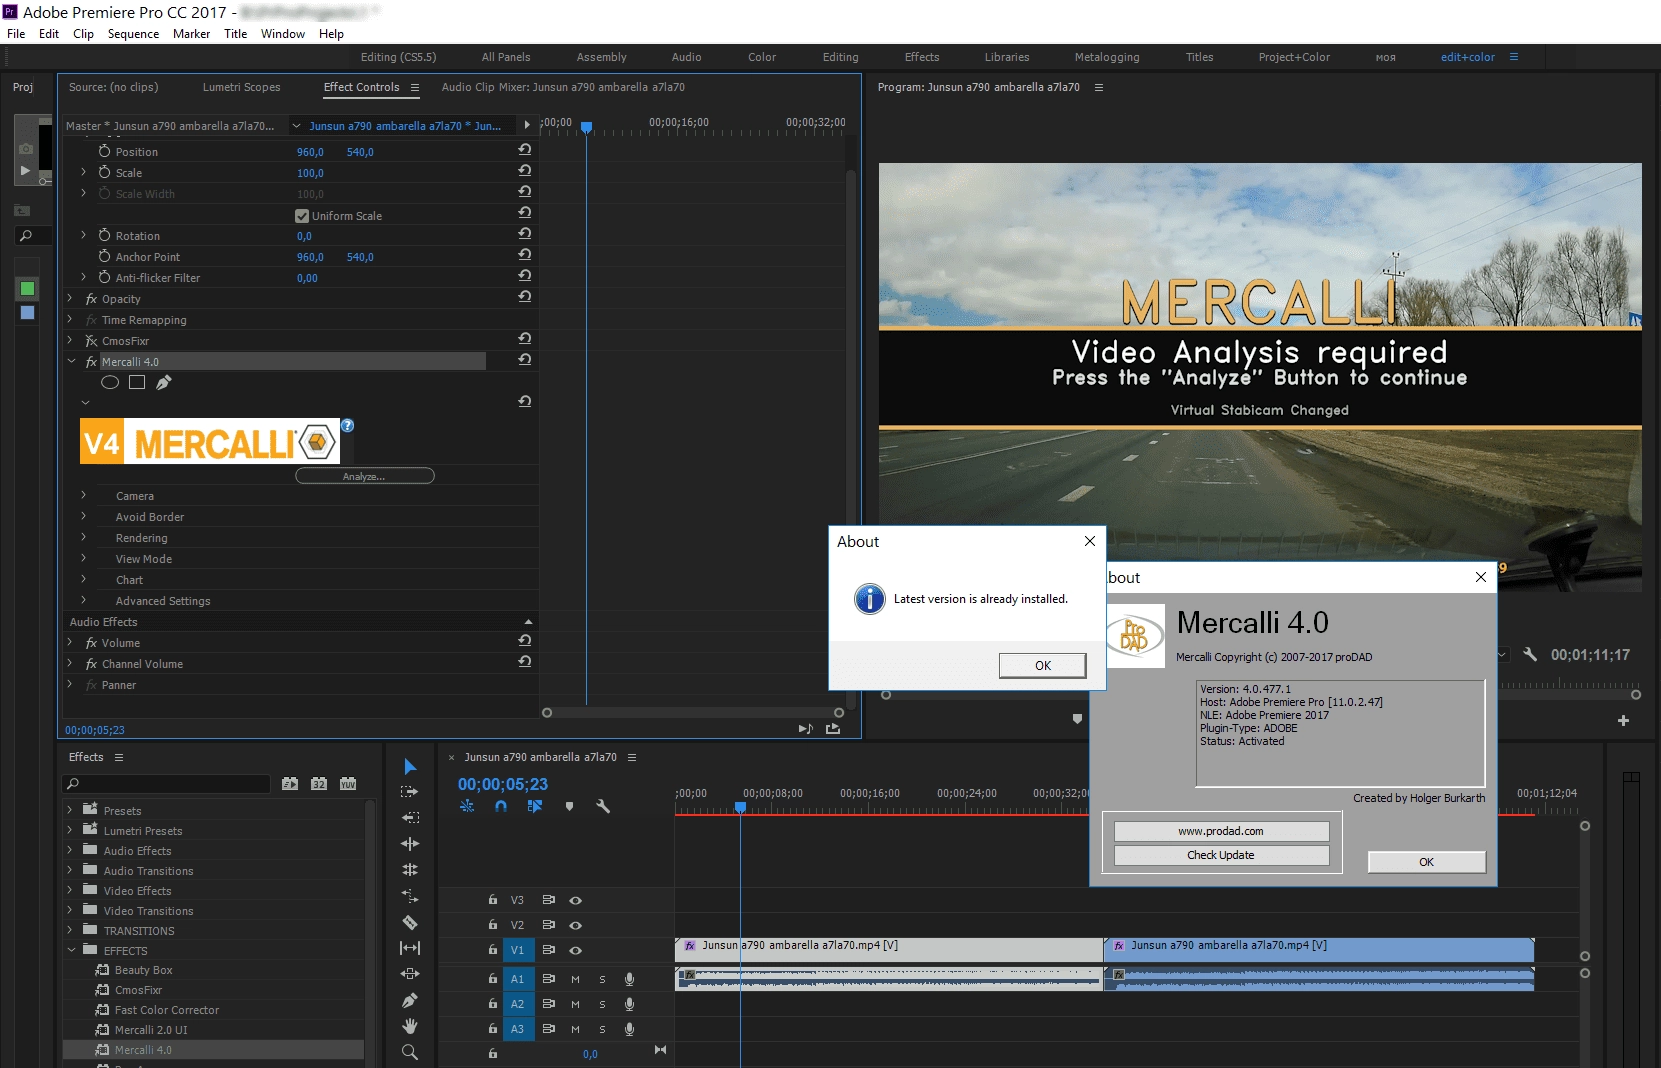Toggle nest sequence insert mode icon
This screenshot has width=1661, height=1068.
pyautogui.click(x=467, y=806)
